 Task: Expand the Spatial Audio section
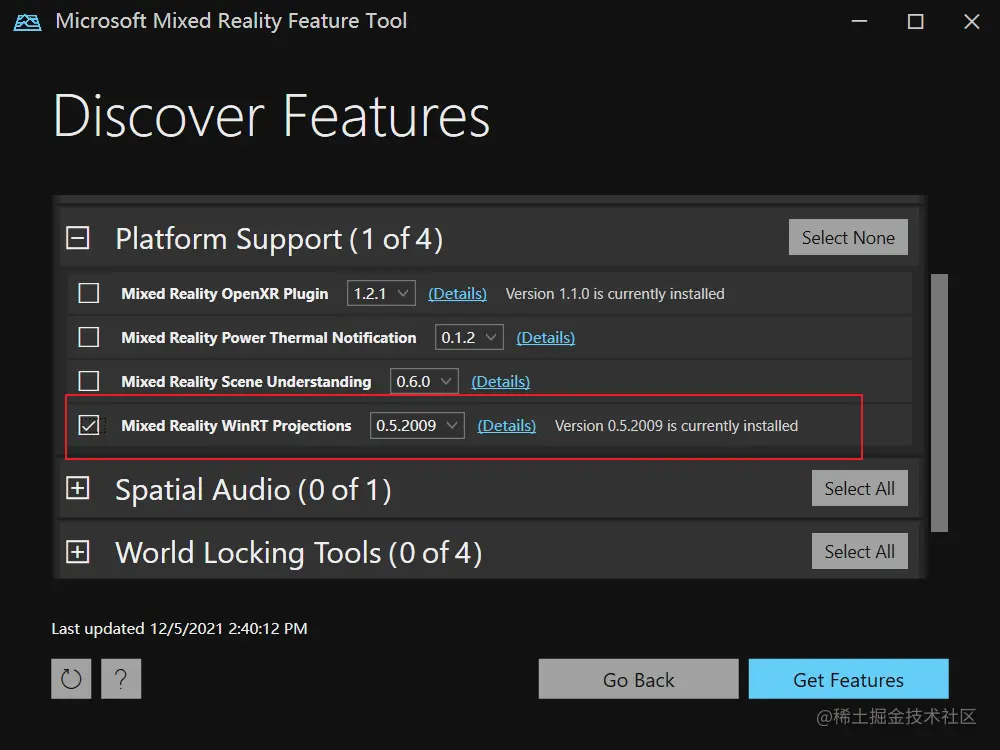point(78,489)
